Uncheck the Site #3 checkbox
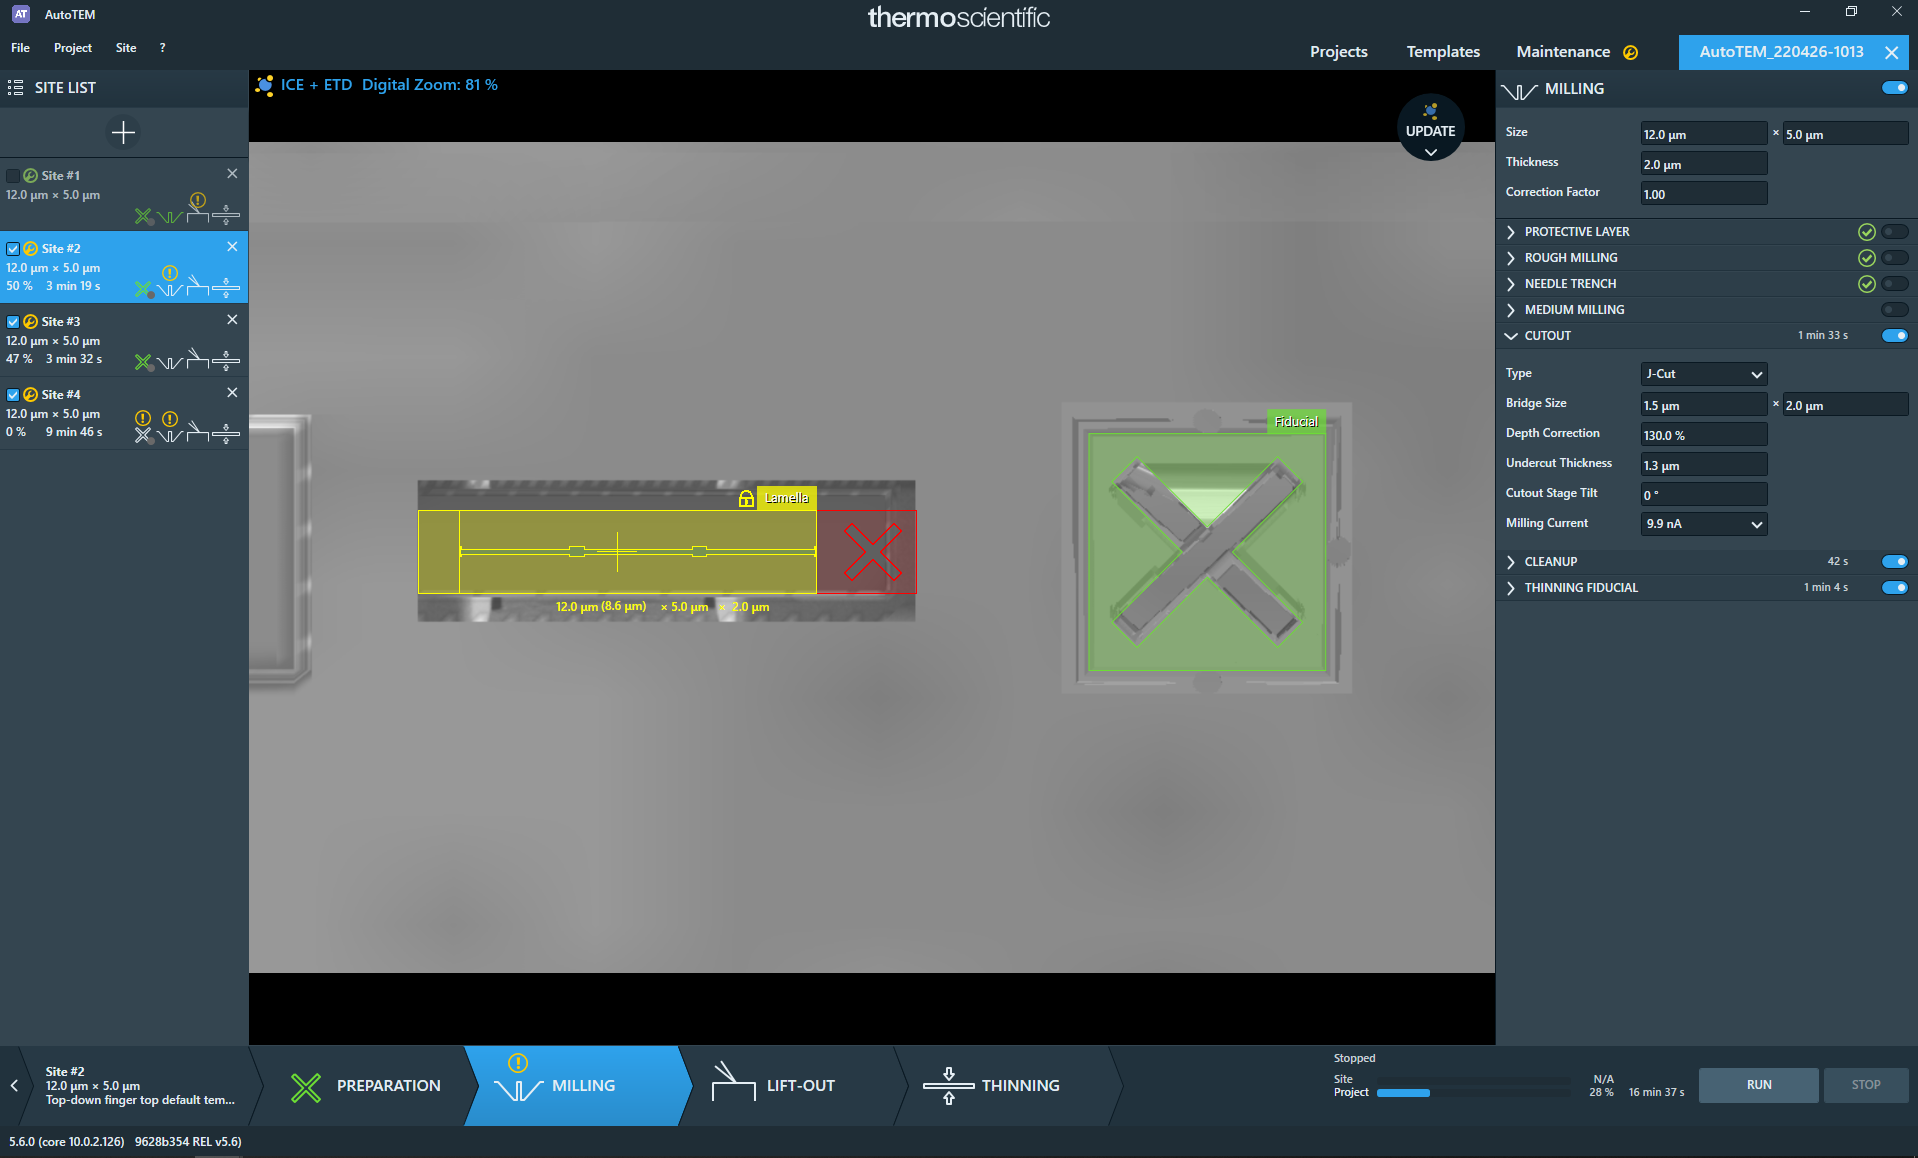1918x1158 pixels. click(13, 322)
